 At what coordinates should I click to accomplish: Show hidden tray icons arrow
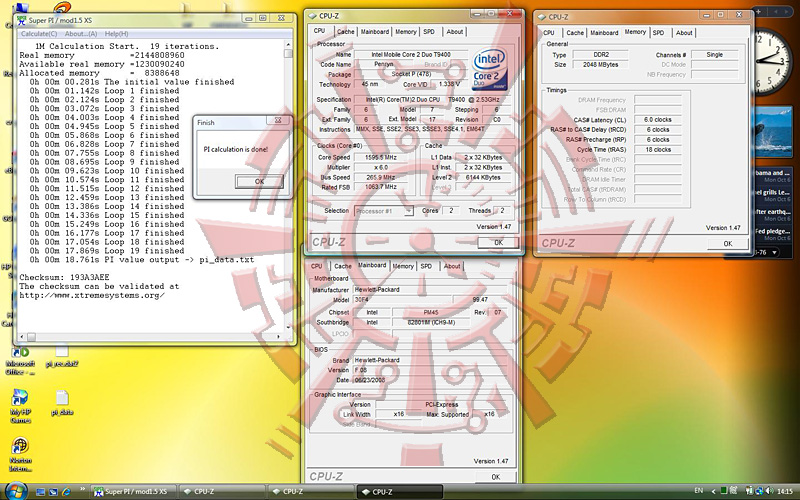pyautogui.click(x=713, y=492)
